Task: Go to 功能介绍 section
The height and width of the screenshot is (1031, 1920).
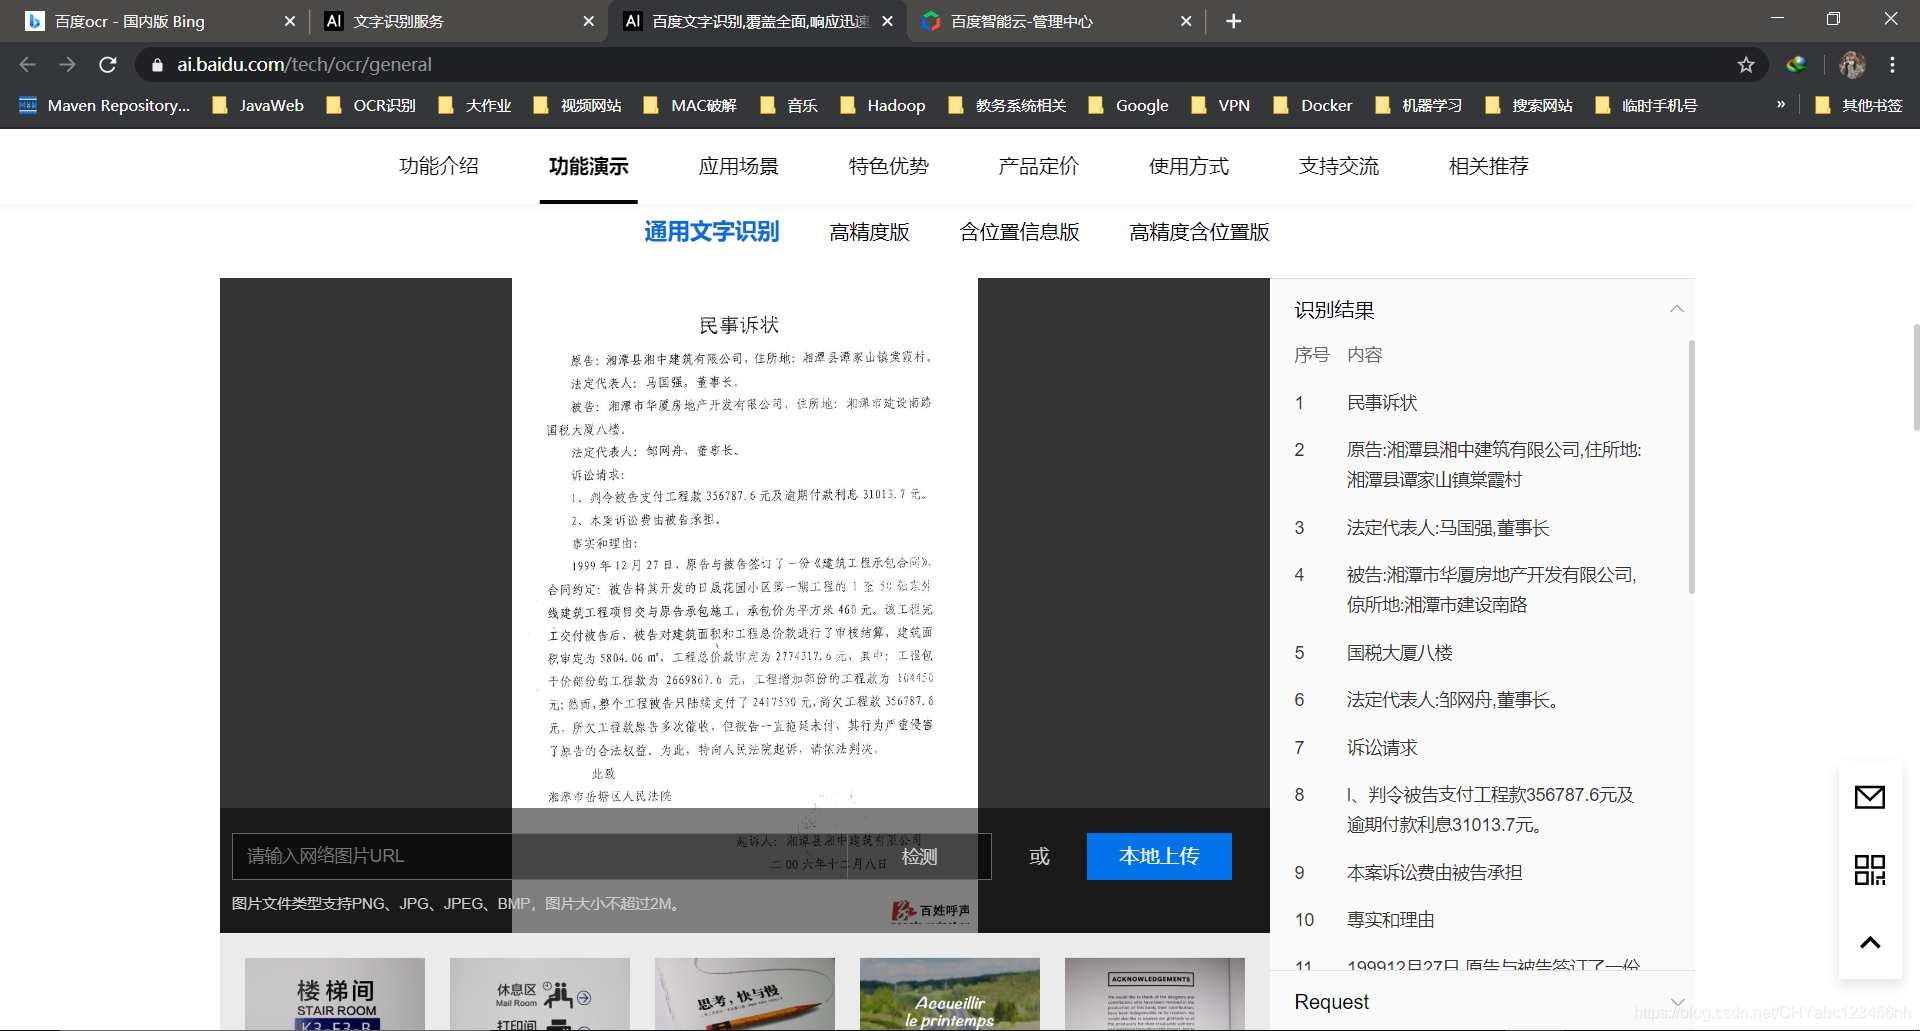Action: [439, 166]
